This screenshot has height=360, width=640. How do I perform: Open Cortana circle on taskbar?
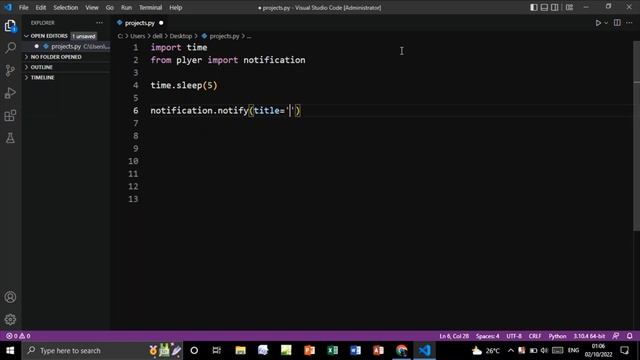(194, 350)
